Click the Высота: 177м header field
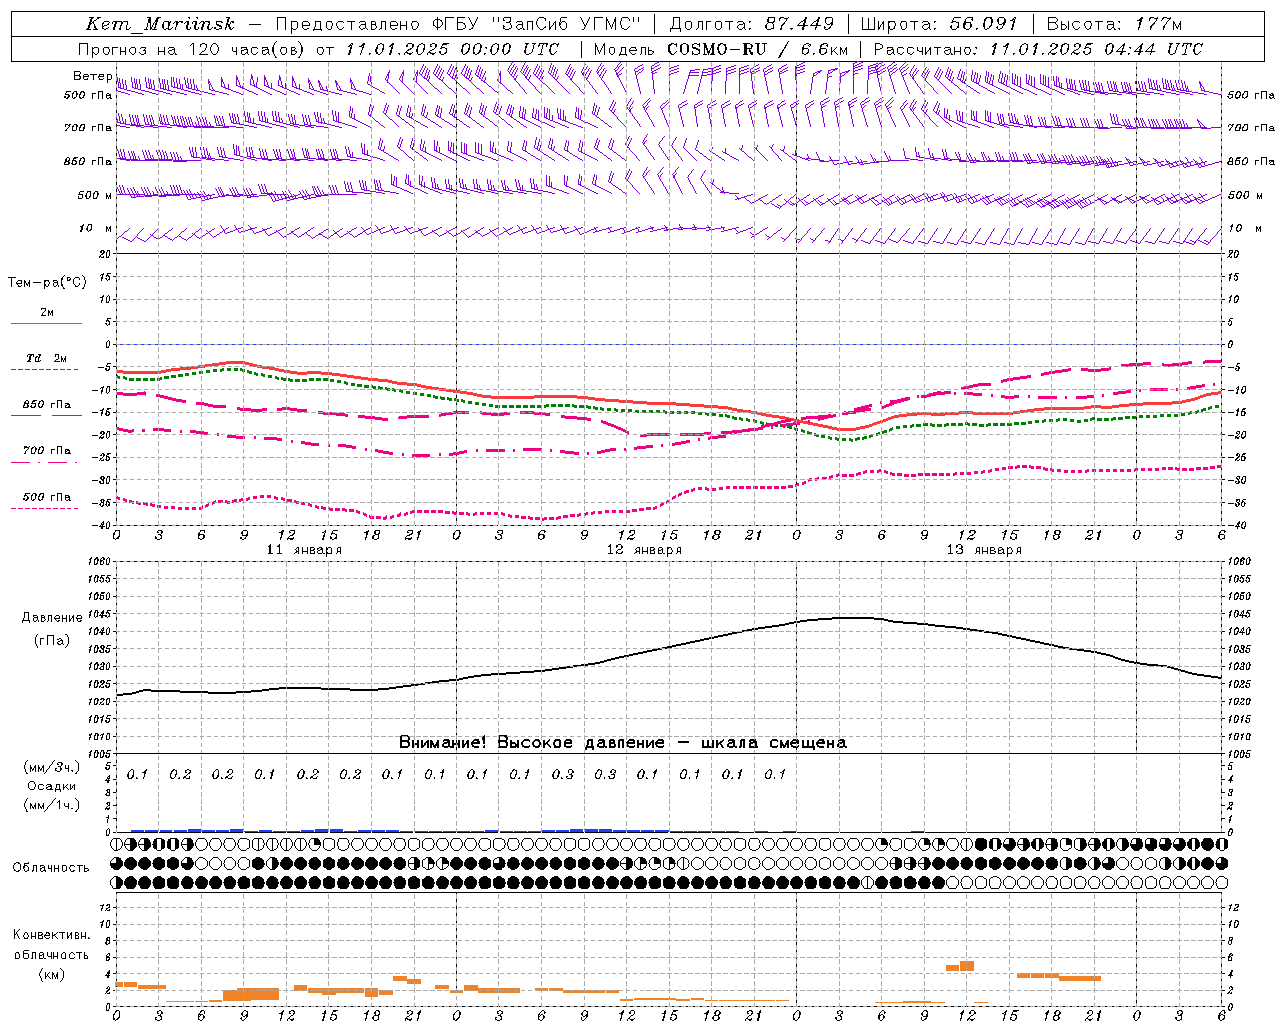Viewport: 1280px width, 1024px height. pyautogui.click(x=1114, y=24)
